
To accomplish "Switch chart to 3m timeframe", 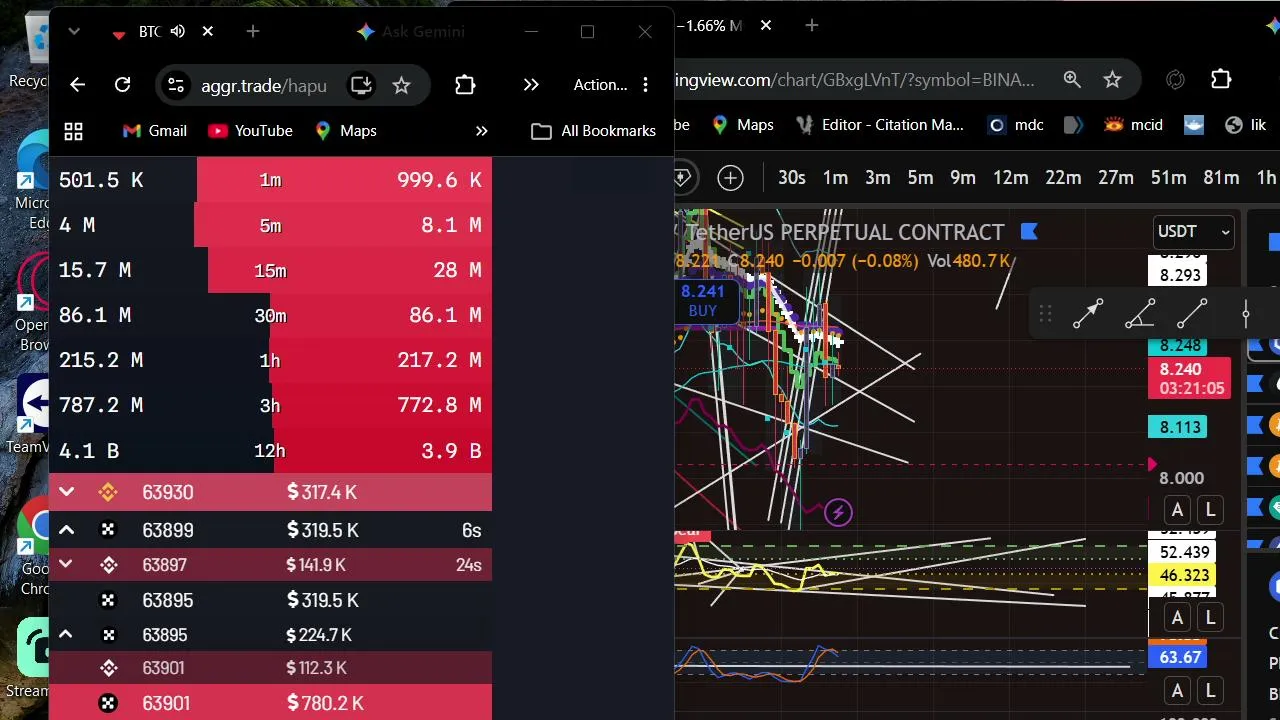I will 877,178.
